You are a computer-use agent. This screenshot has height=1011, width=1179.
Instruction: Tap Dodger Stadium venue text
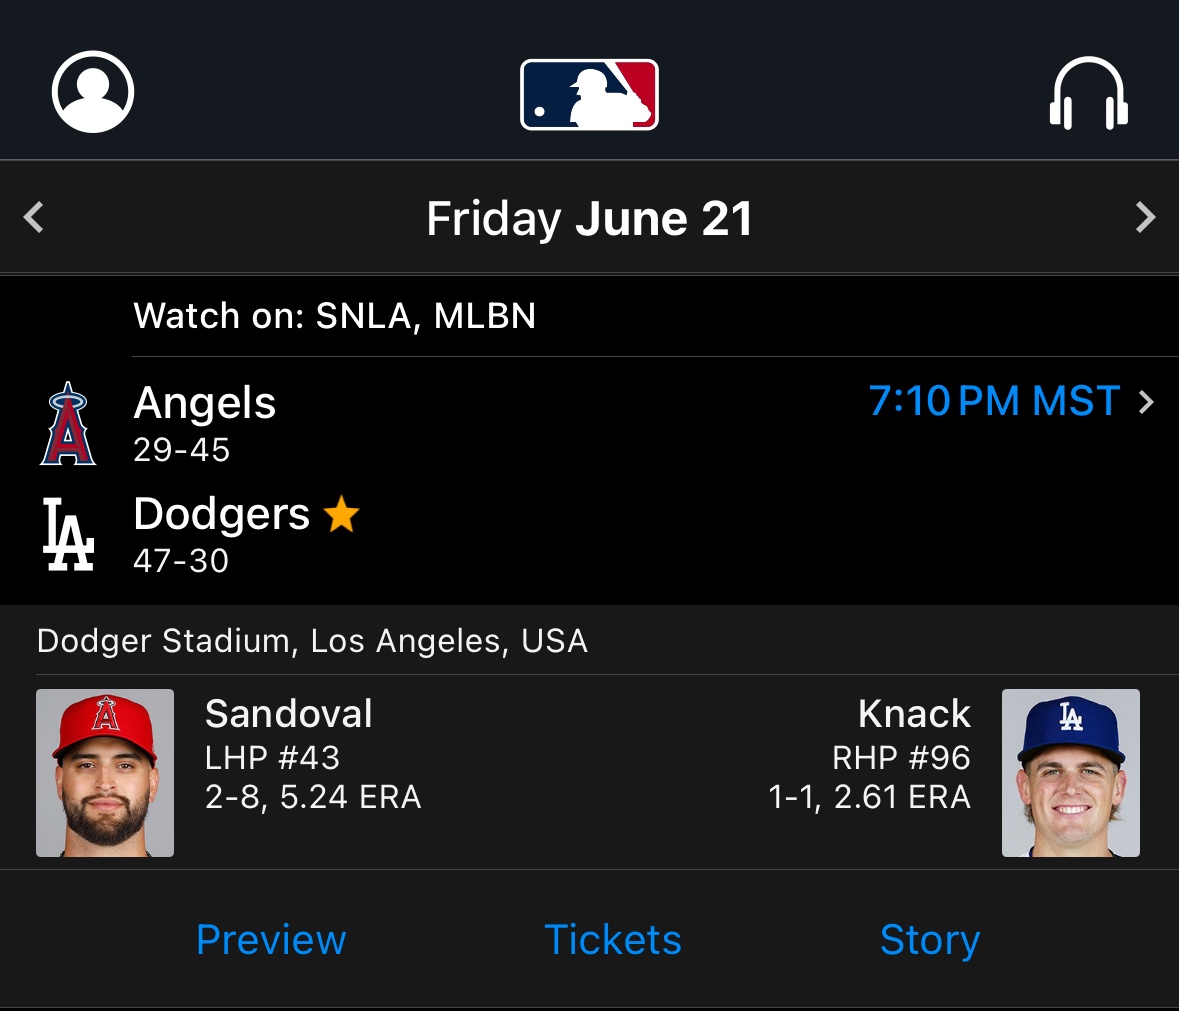tap(312, 641)
